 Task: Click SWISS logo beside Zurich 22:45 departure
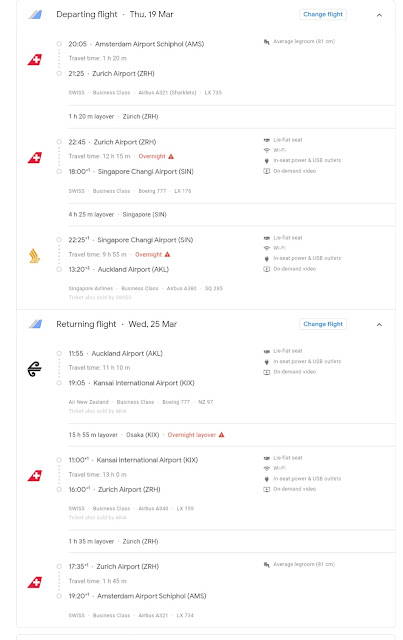35,158
